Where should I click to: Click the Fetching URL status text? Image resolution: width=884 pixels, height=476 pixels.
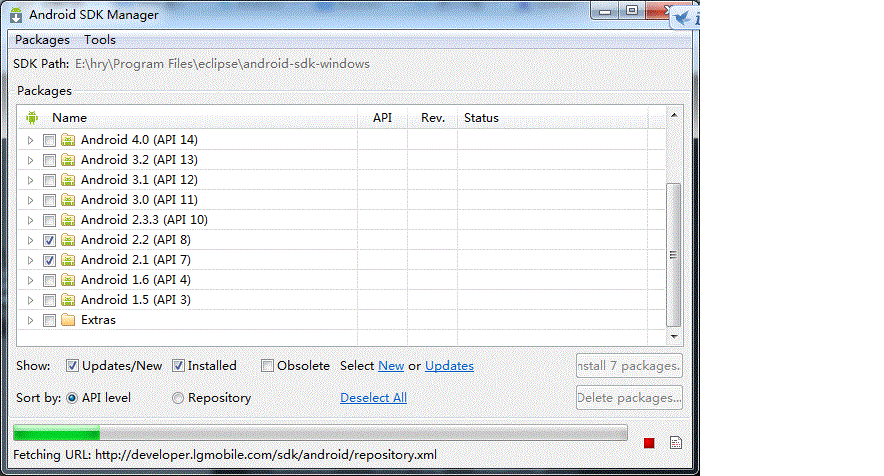pyautogui.click(x=225, y=455)
